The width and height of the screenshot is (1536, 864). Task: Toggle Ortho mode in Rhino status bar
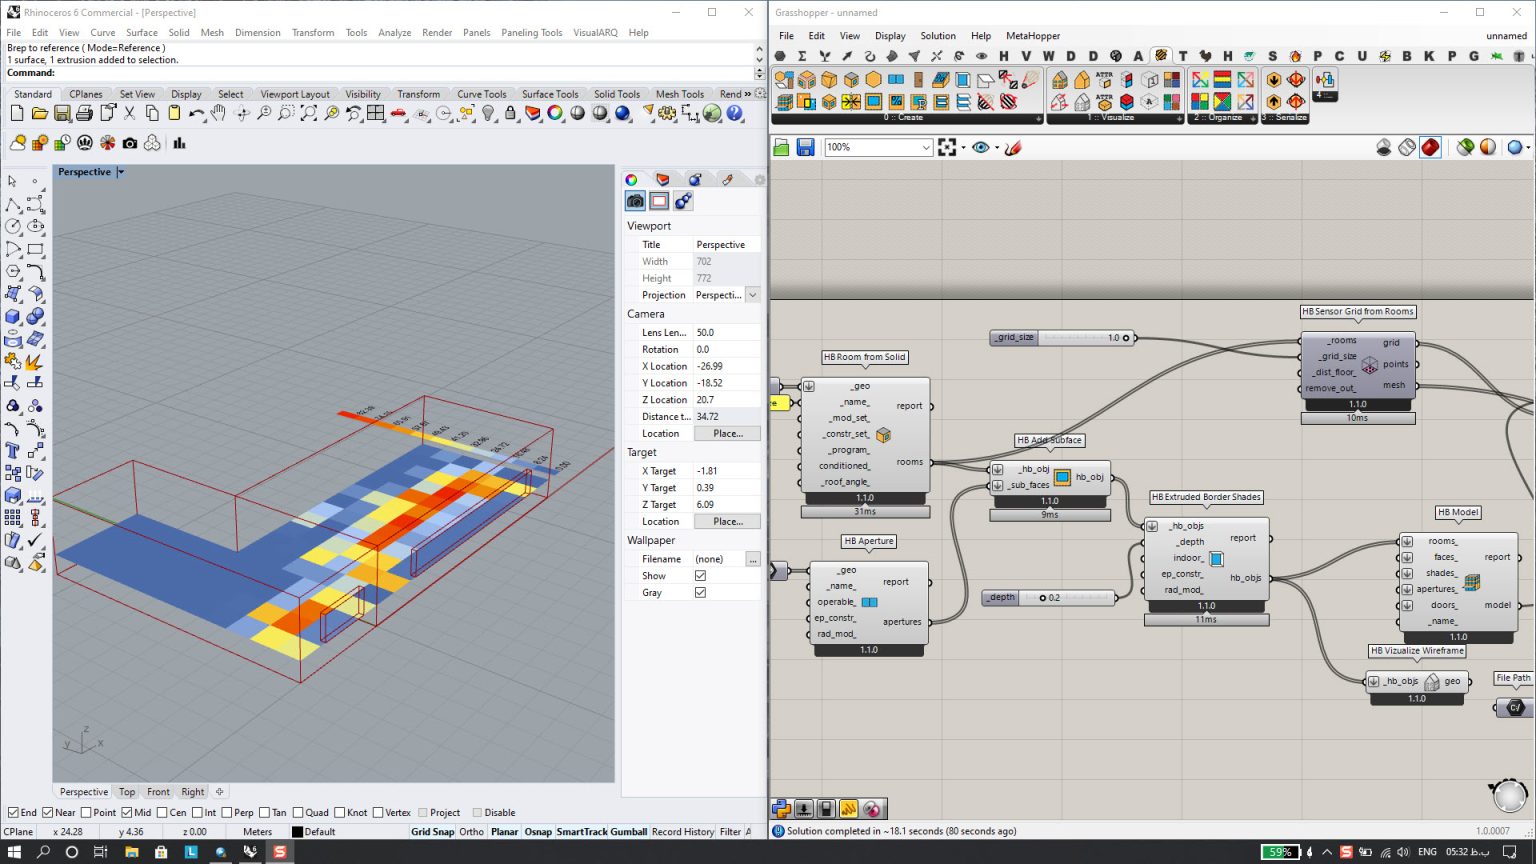[471, 831]
